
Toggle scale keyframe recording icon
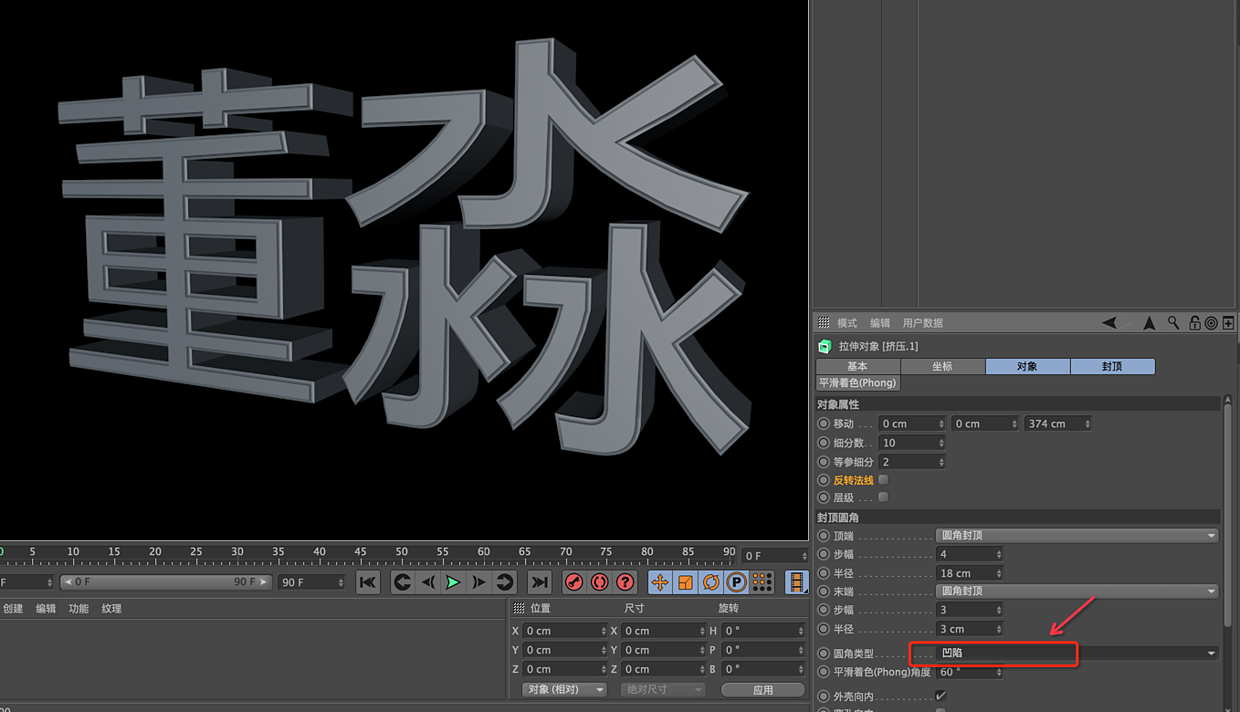pos(686,582)
